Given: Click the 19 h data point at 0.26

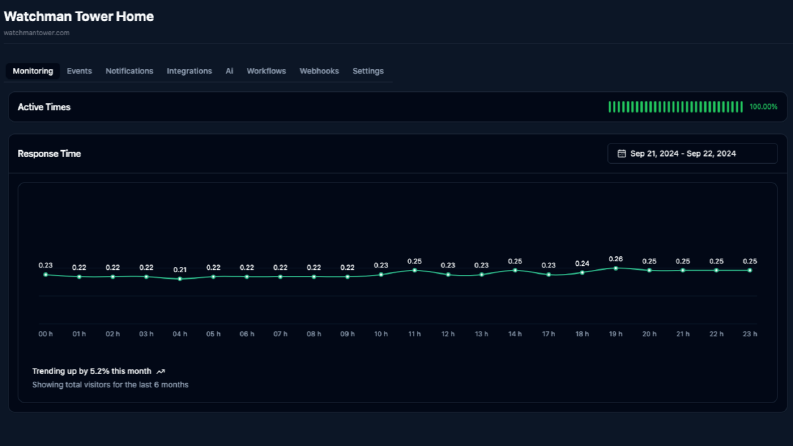Looking at the screenshot, I should (x=615, y=269).
